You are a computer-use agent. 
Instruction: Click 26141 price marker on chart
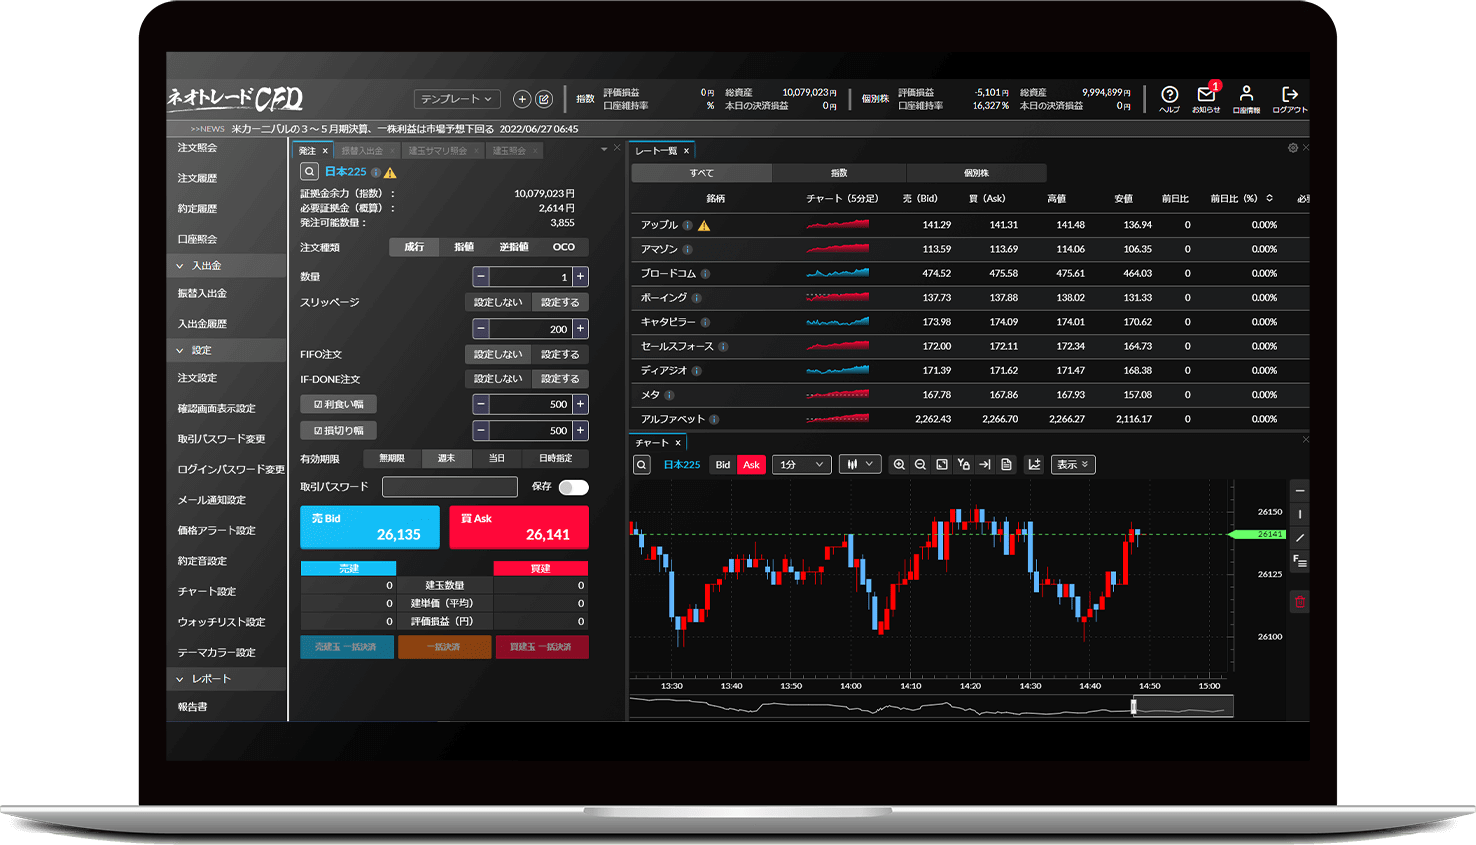click(x=1258, y=534)
